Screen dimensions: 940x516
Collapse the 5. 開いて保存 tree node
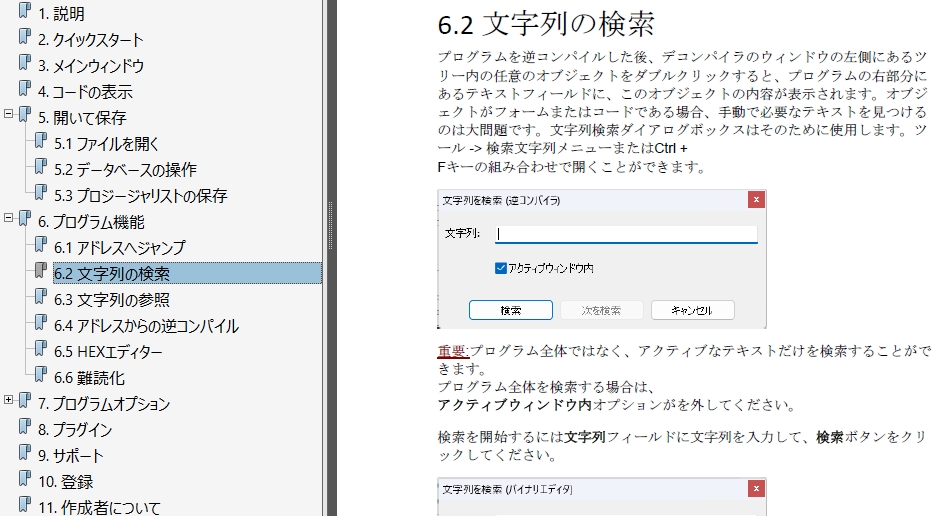(8, 113)
